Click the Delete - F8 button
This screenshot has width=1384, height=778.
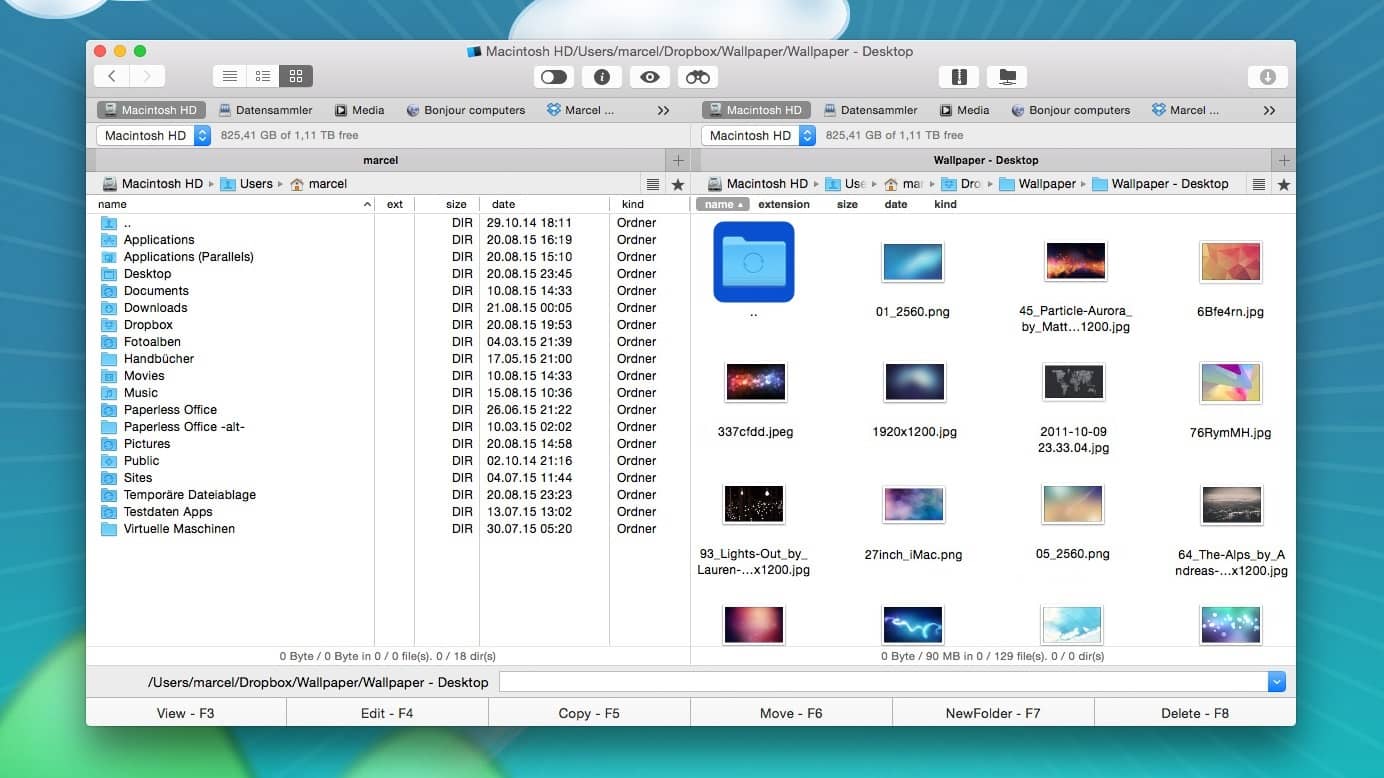pyautogui.click(x=1195, y=713)
